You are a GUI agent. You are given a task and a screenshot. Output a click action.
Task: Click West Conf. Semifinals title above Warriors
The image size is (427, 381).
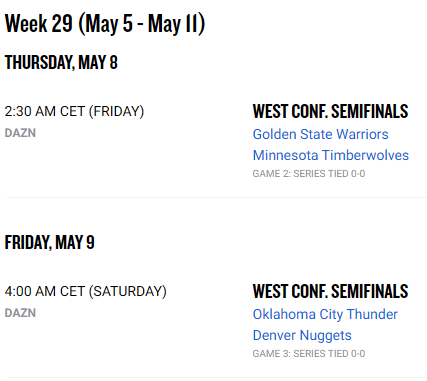(x=330, y=111)
